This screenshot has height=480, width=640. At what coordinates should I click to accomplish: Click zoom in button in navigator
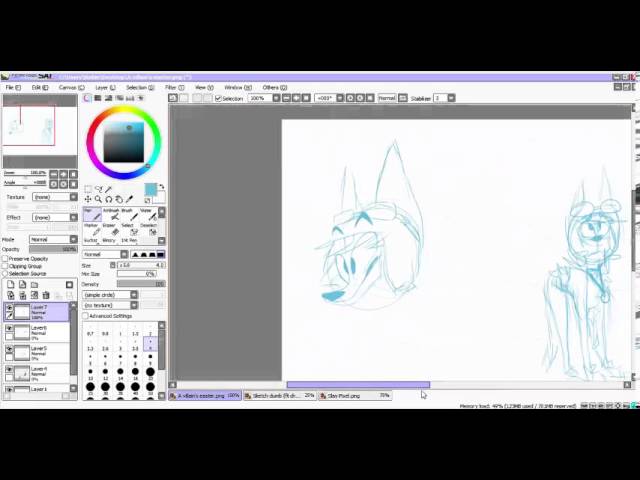(63, 174)
